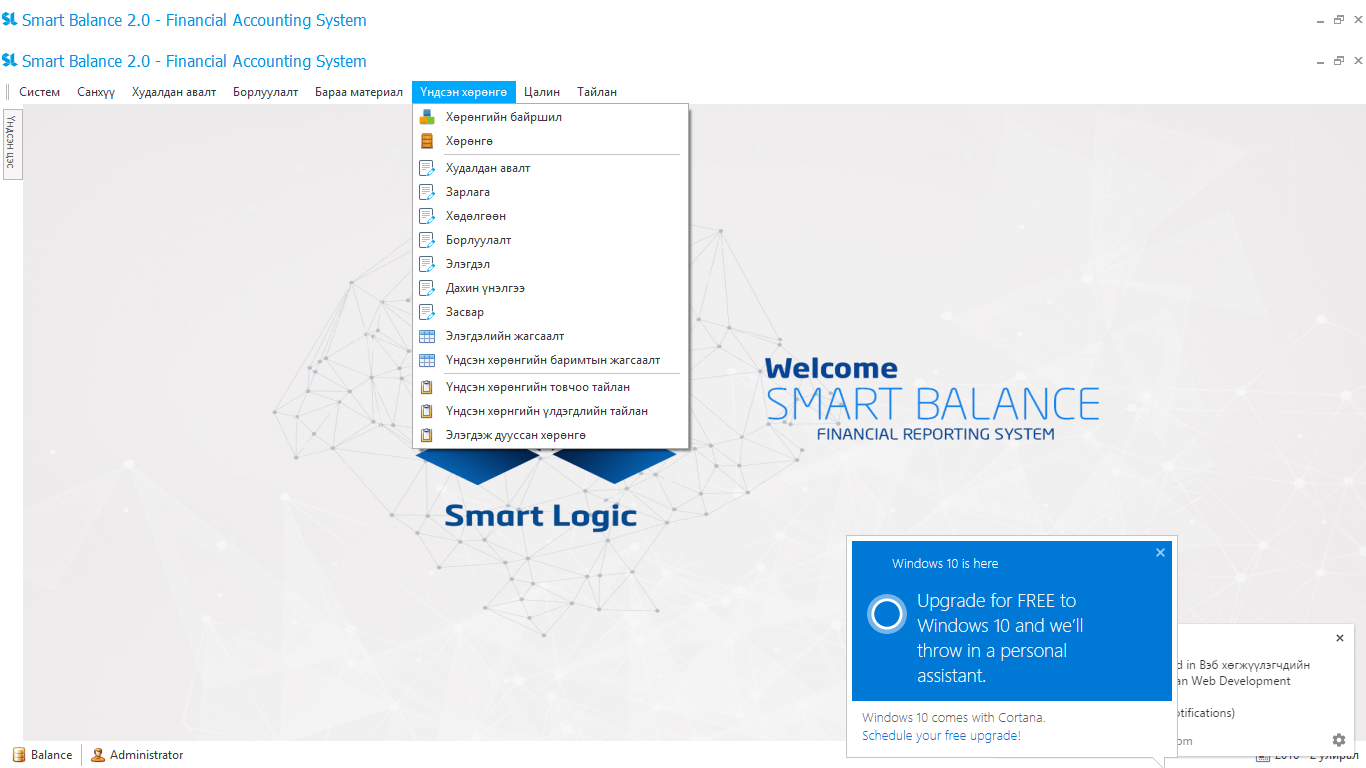Close the Windows 10 upgrade popup

coord(1160,552)
